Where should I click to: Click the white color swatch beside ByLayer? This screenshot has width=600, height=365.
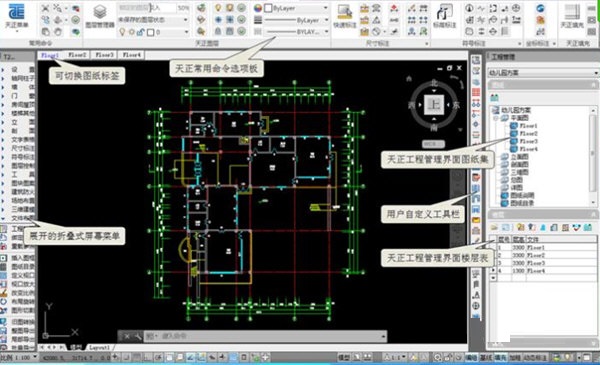[268, 8]
